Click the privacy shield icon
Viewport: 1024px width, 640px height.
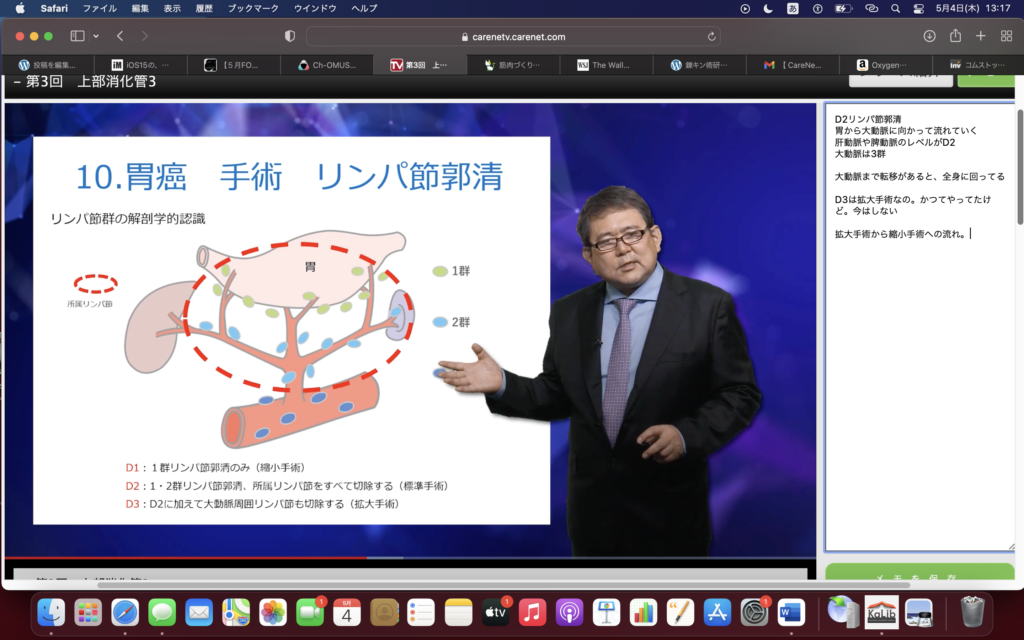tap(290, 36)
